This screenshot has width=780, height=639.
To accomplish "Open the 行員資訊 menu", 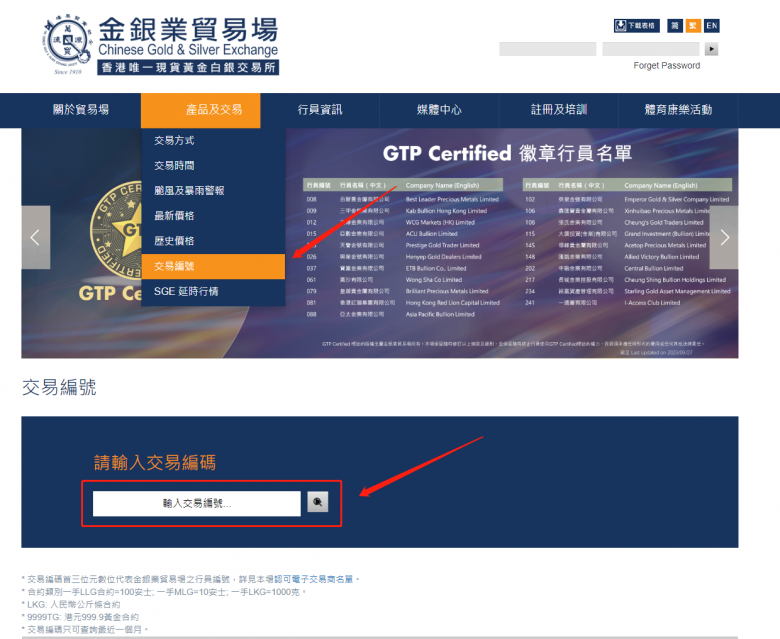I will click(x=320, y=110).
